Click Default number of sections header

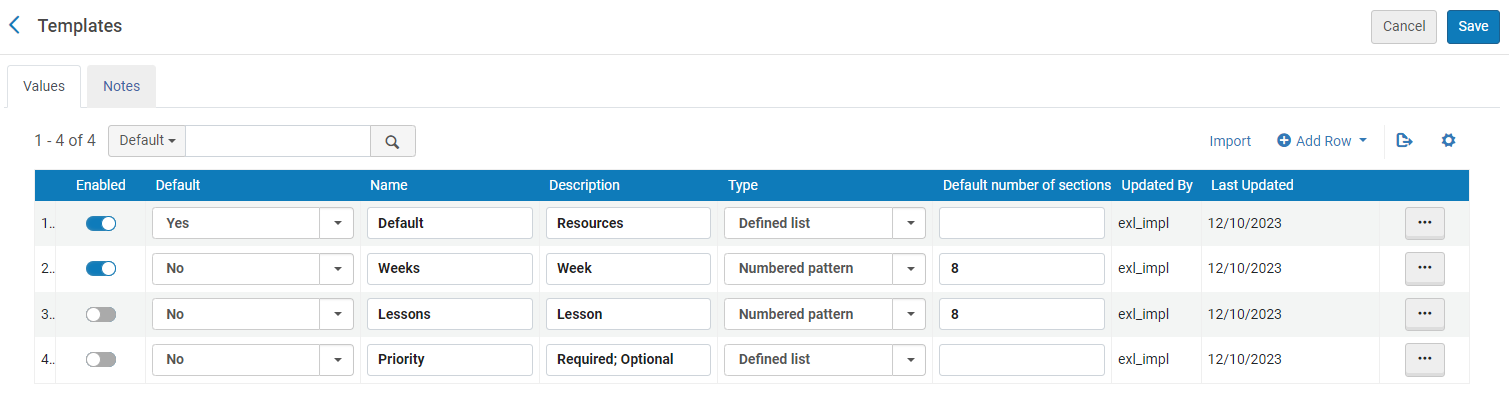click(1027, 185)
